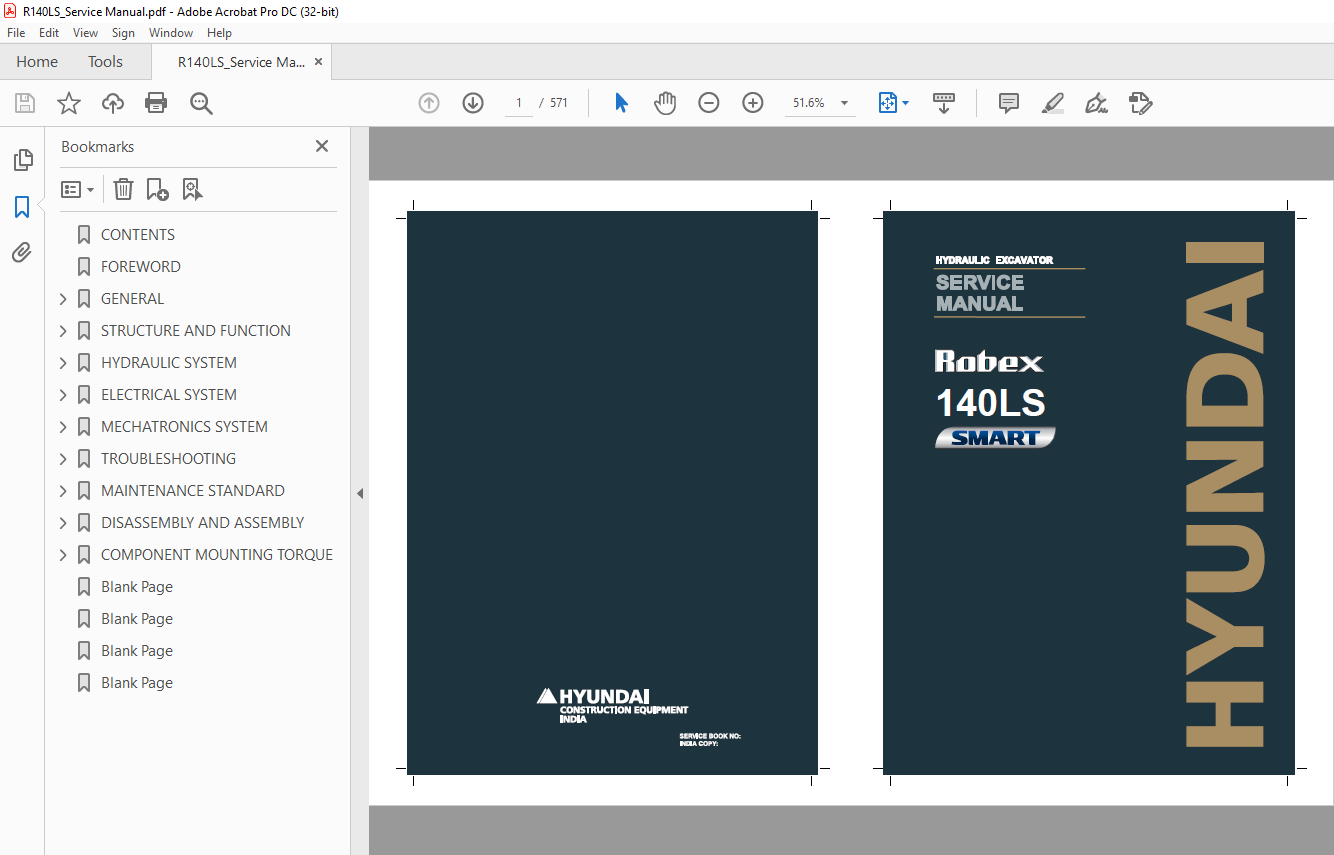
Task: Jump to FOREWORD bookmark
Action: click(141, 267)
